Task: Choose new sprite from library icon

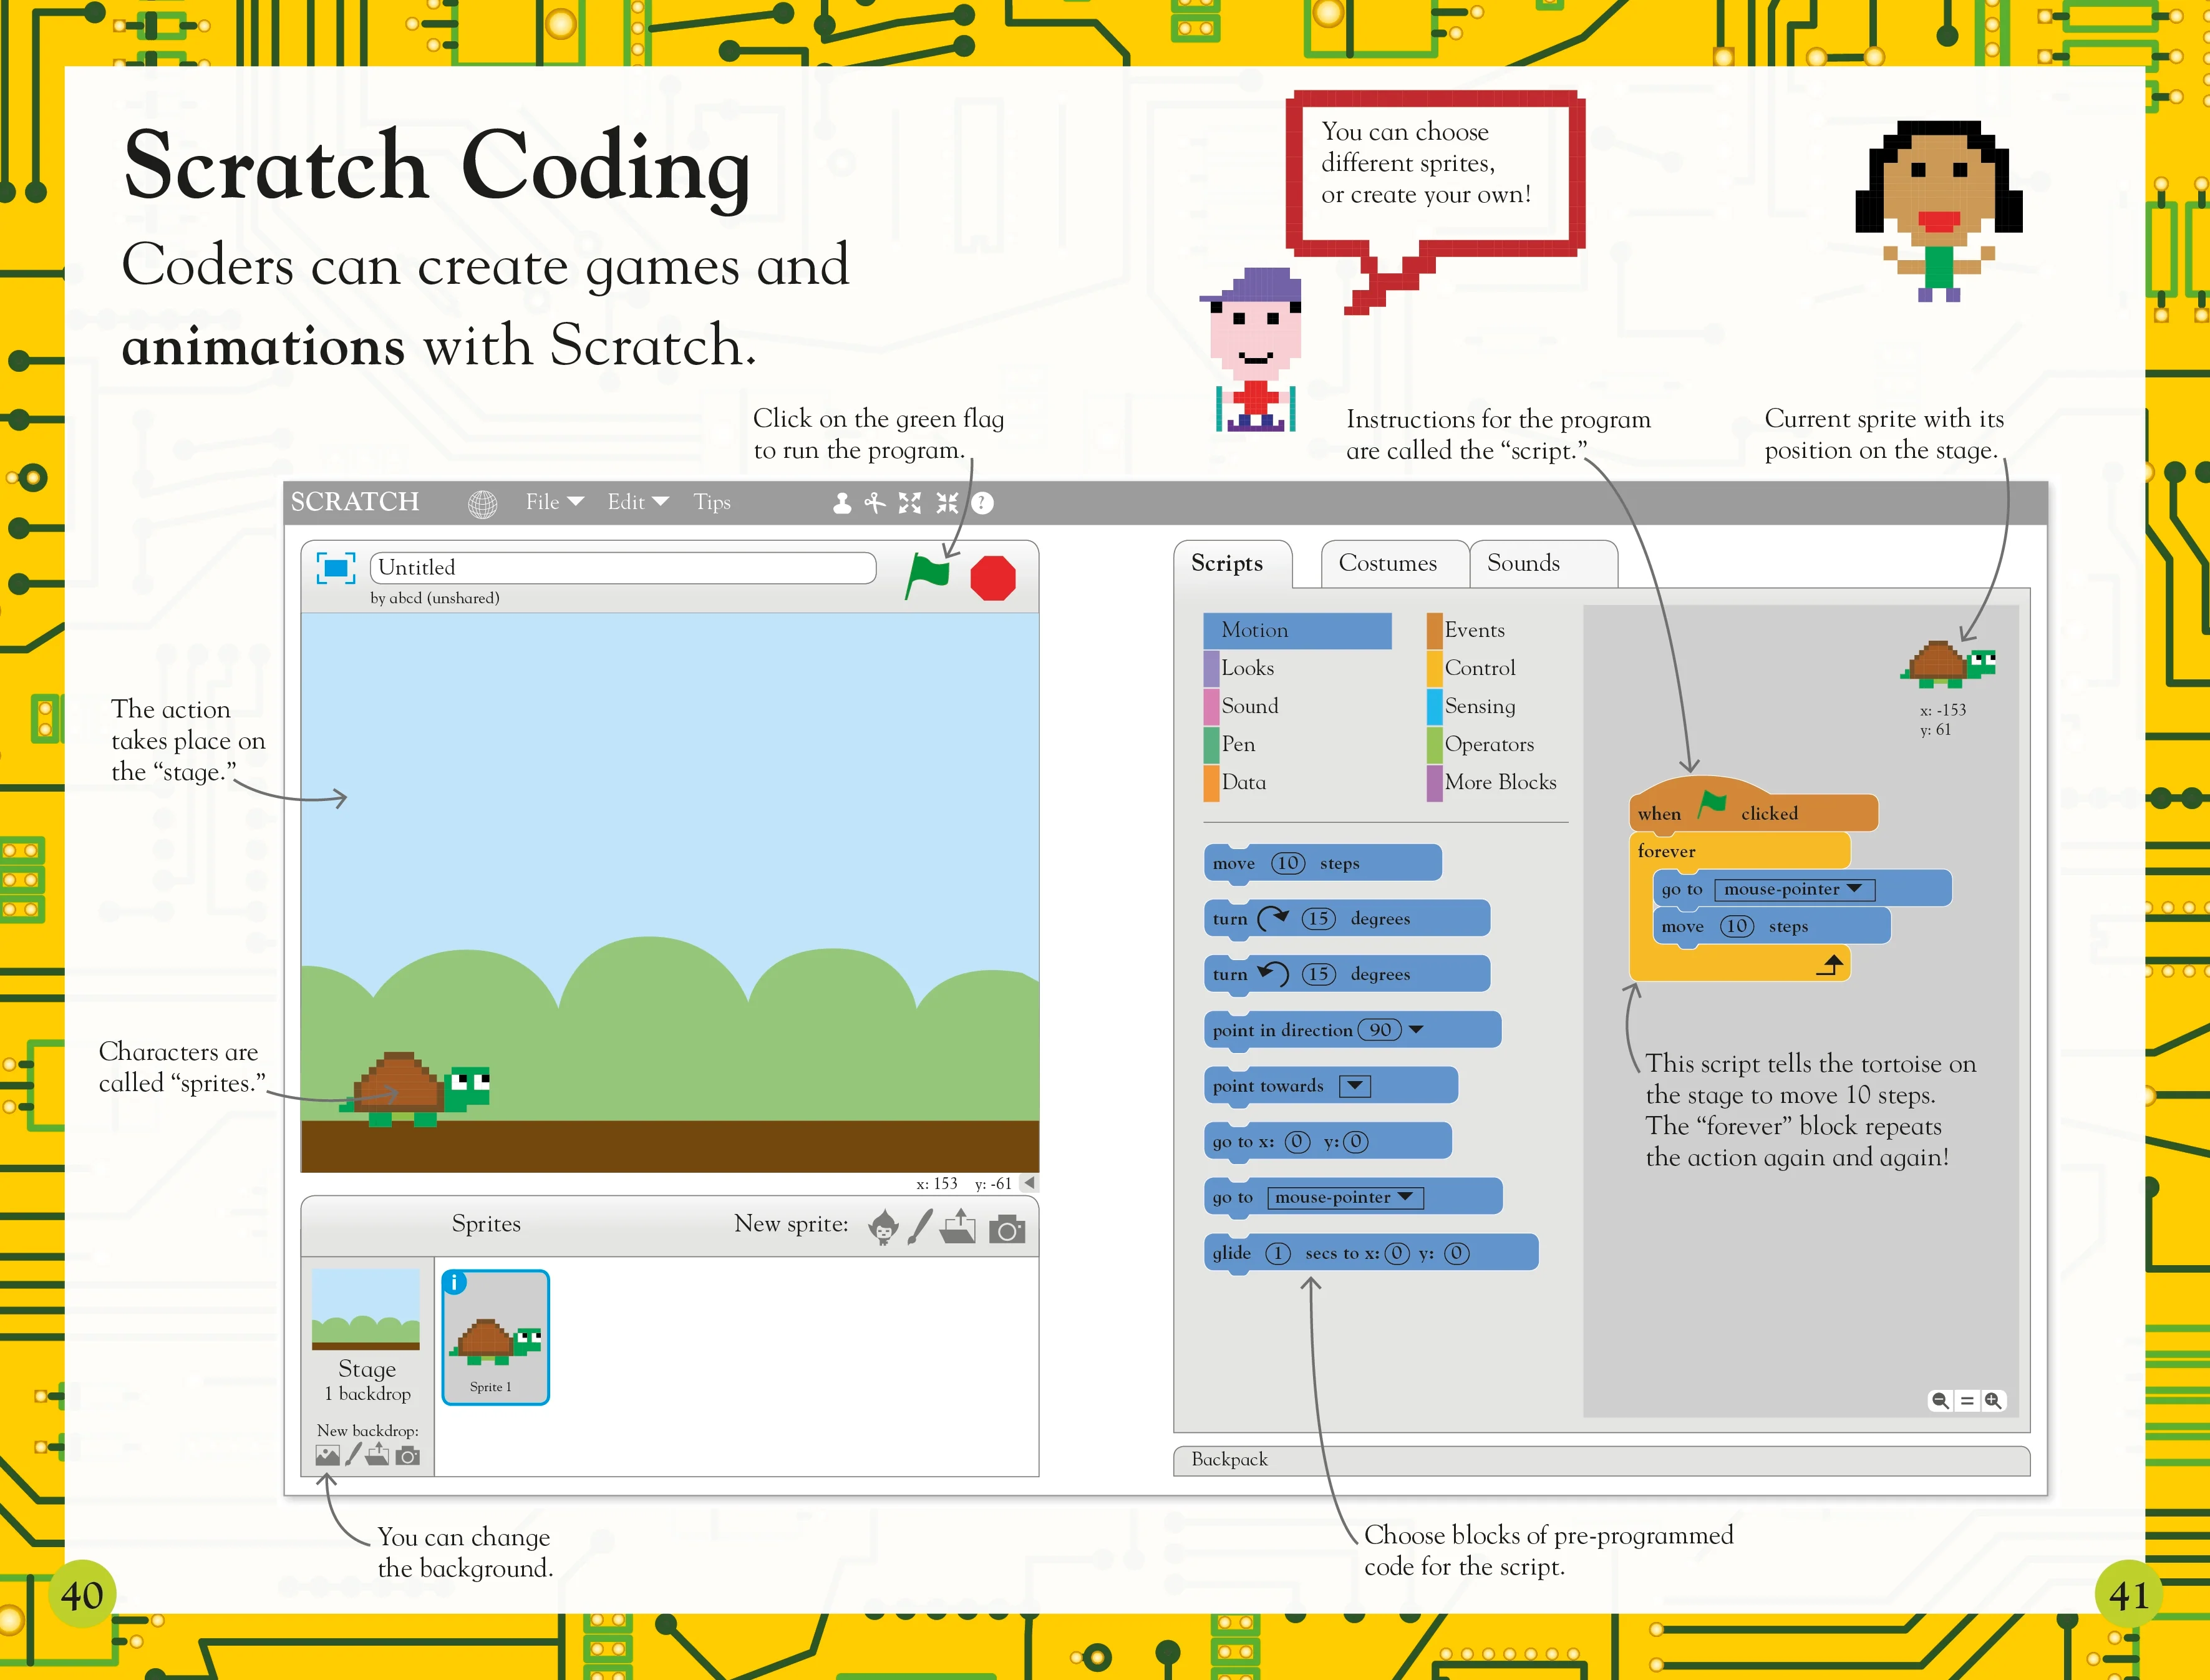Action: coord(883,1227)
